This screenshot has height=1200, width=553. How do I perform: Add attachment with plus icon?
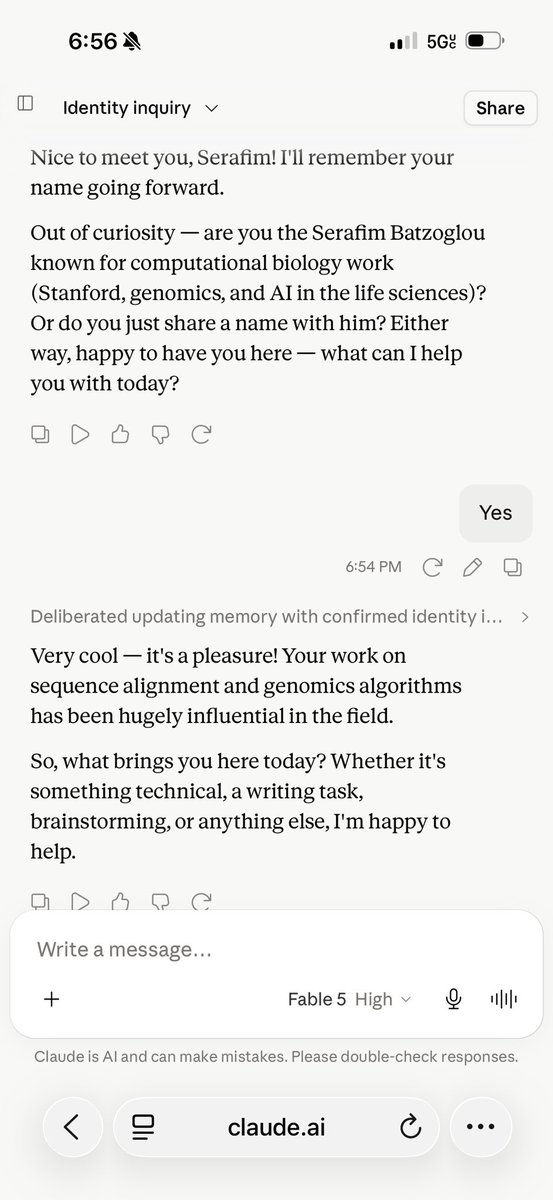(x=52, y=999)
